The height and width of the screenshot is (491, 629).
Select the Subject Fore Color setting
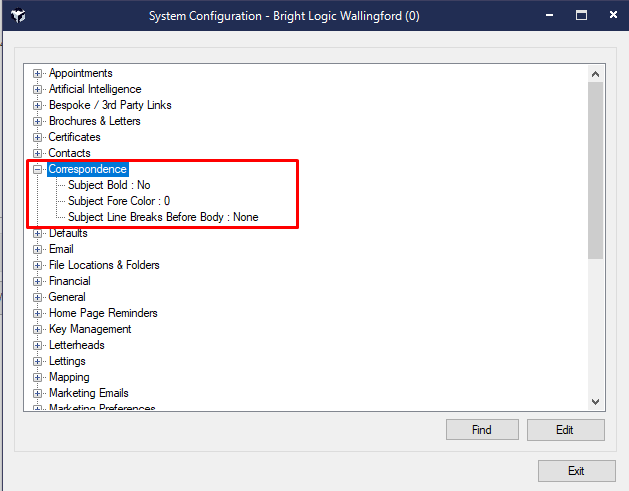(119, 201)
